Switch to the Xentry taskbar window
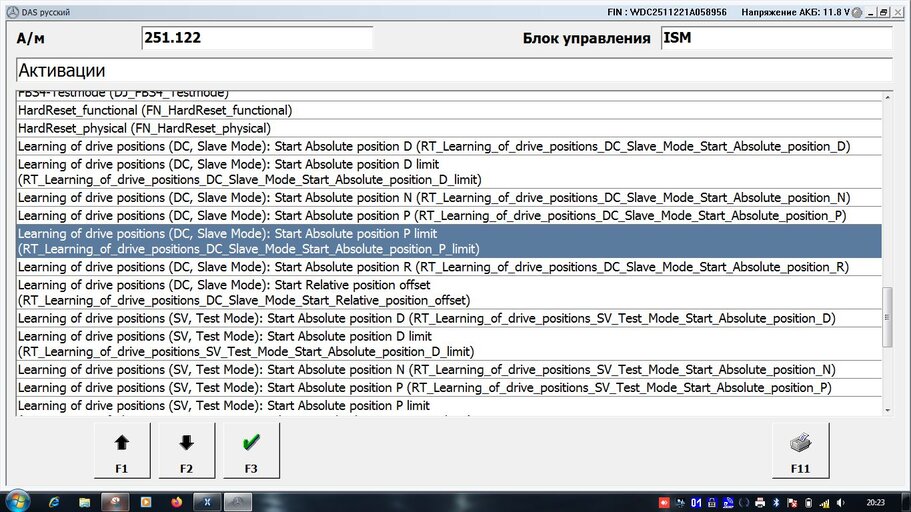 click(207, 502)
